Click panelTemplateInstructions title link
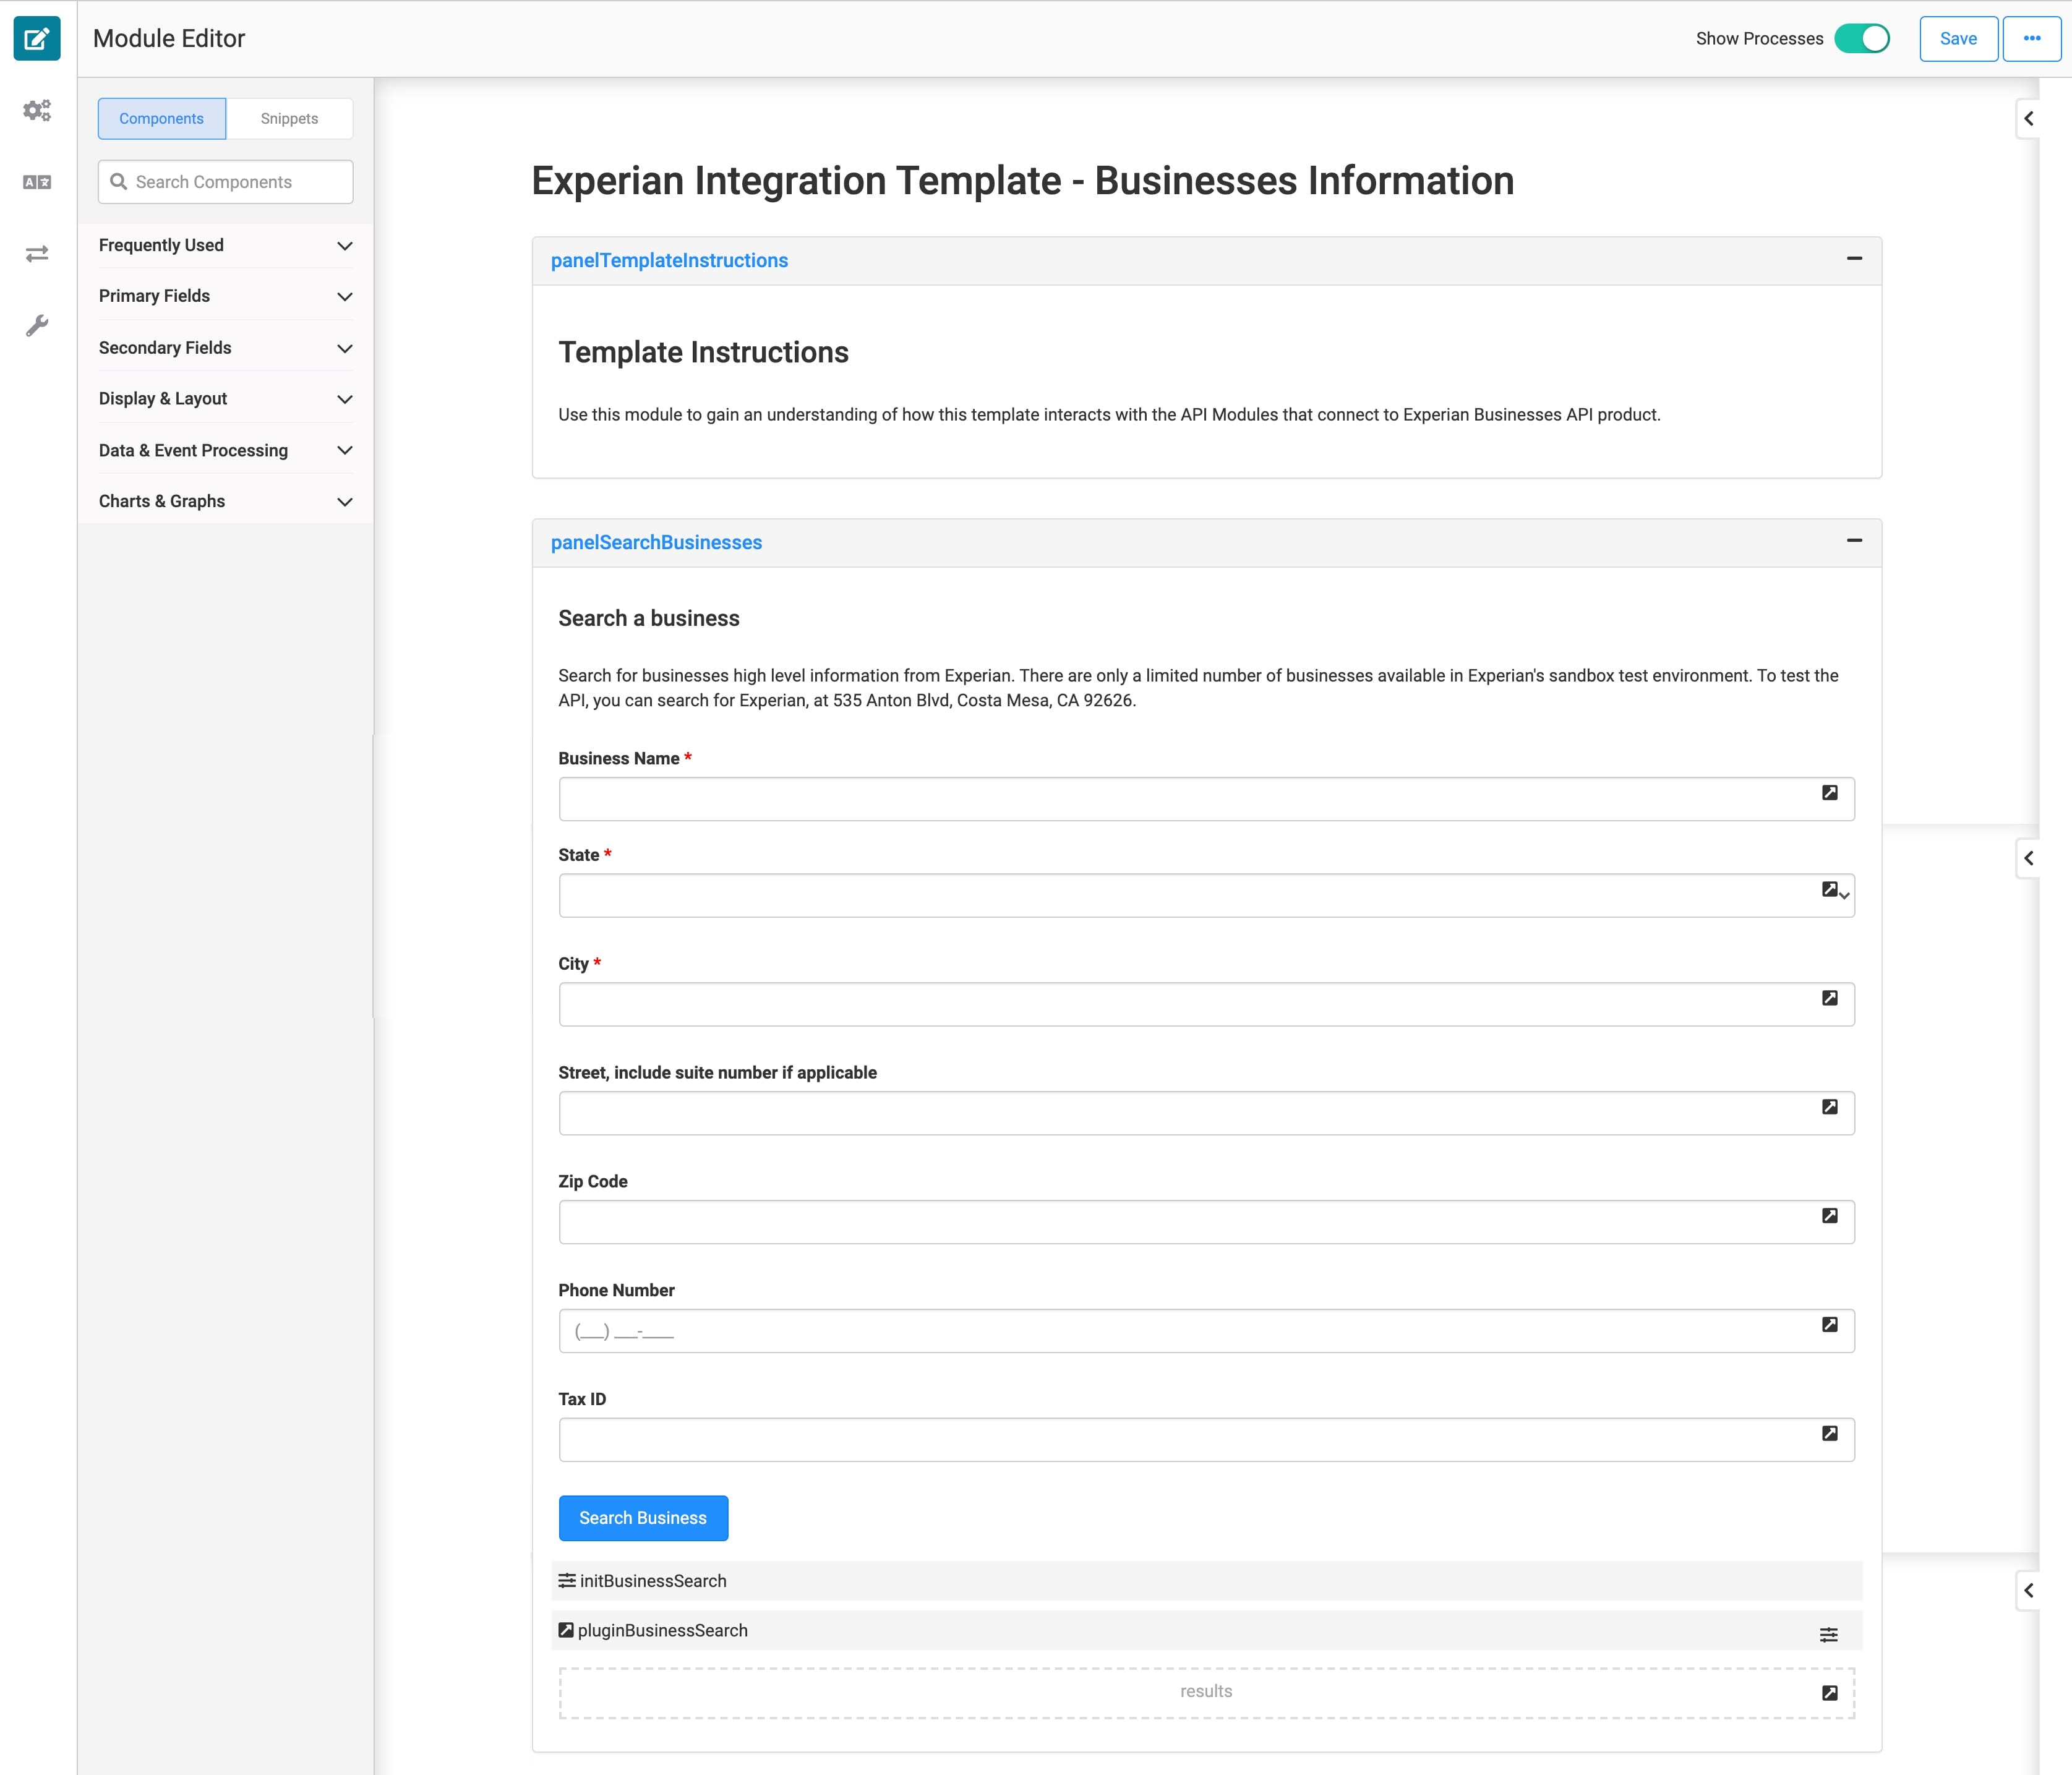This screenshot has width=2072, height=1775. pos(669,261)
